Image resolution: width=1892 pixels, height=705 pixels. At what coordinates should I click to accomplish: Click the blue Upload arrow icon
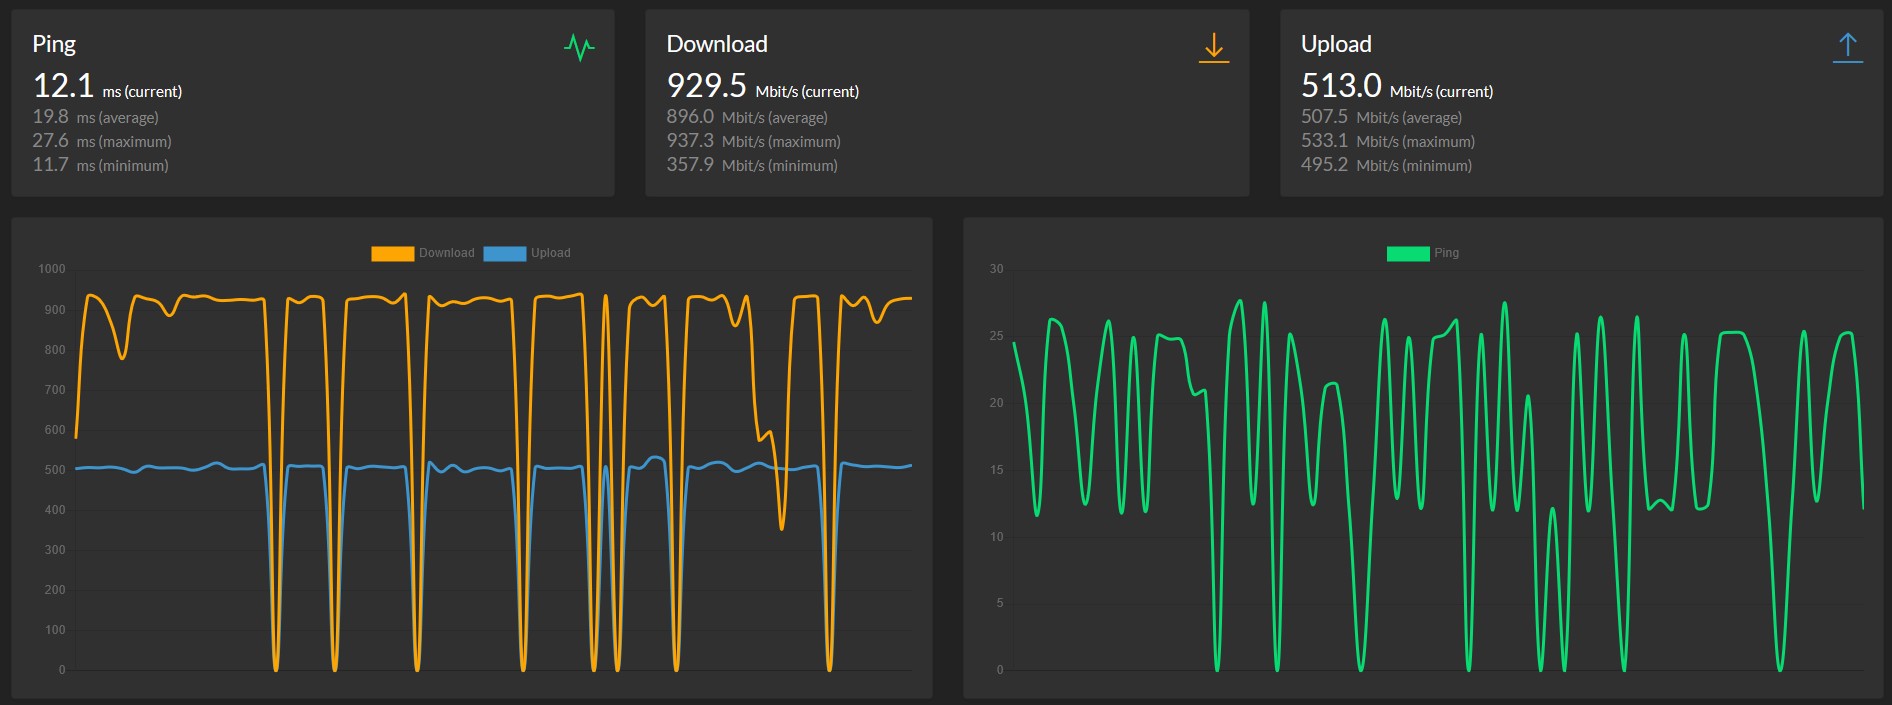click(1847, 47)
